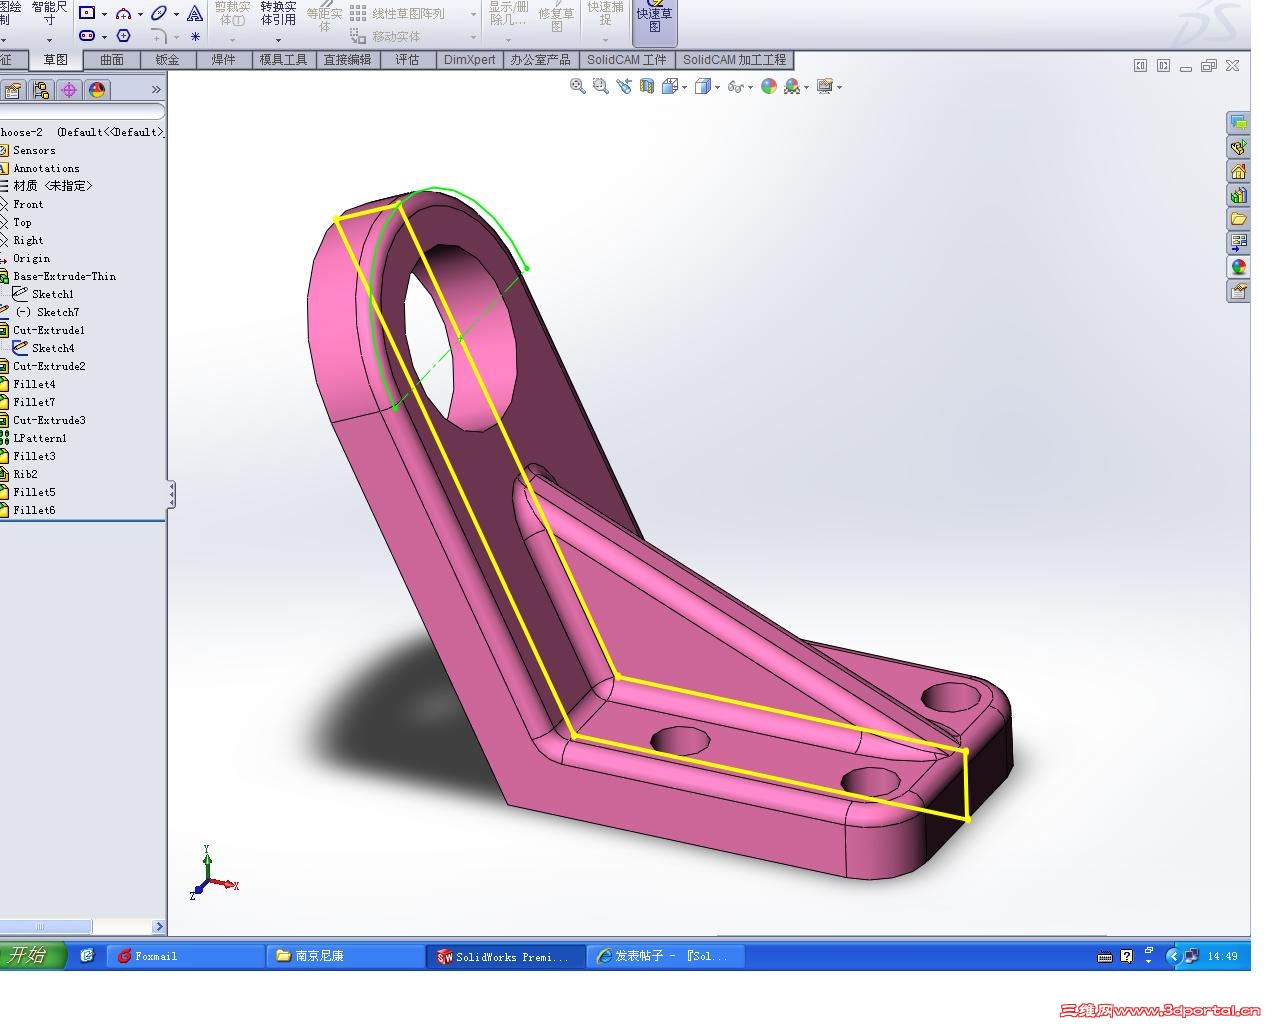The image size is (1280, 1024).
Task: Switch to Foxmail in the taskbar
Action: 185,957
